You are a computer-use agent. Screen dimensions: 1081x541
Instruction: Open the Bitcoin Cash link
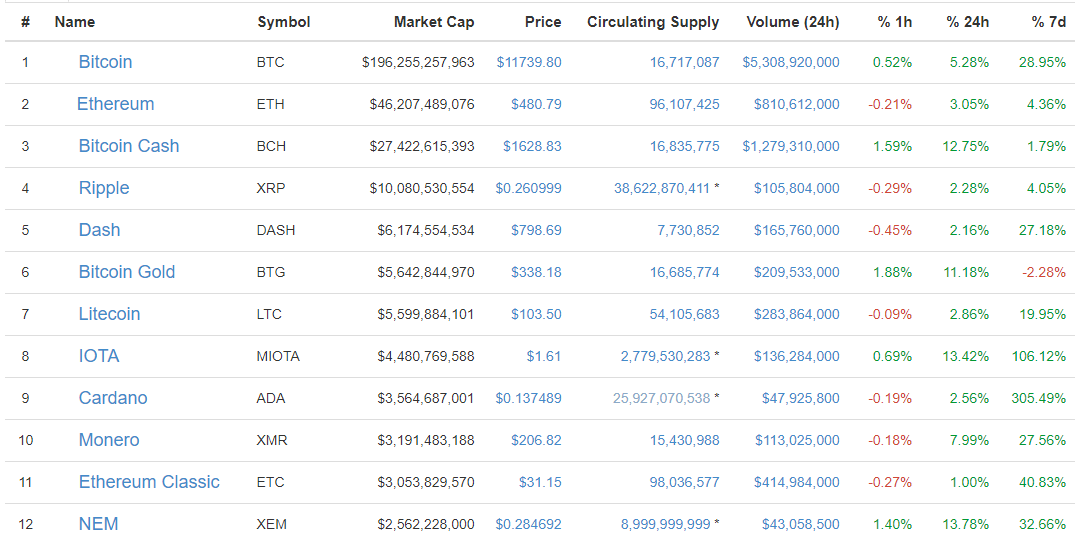129,146
